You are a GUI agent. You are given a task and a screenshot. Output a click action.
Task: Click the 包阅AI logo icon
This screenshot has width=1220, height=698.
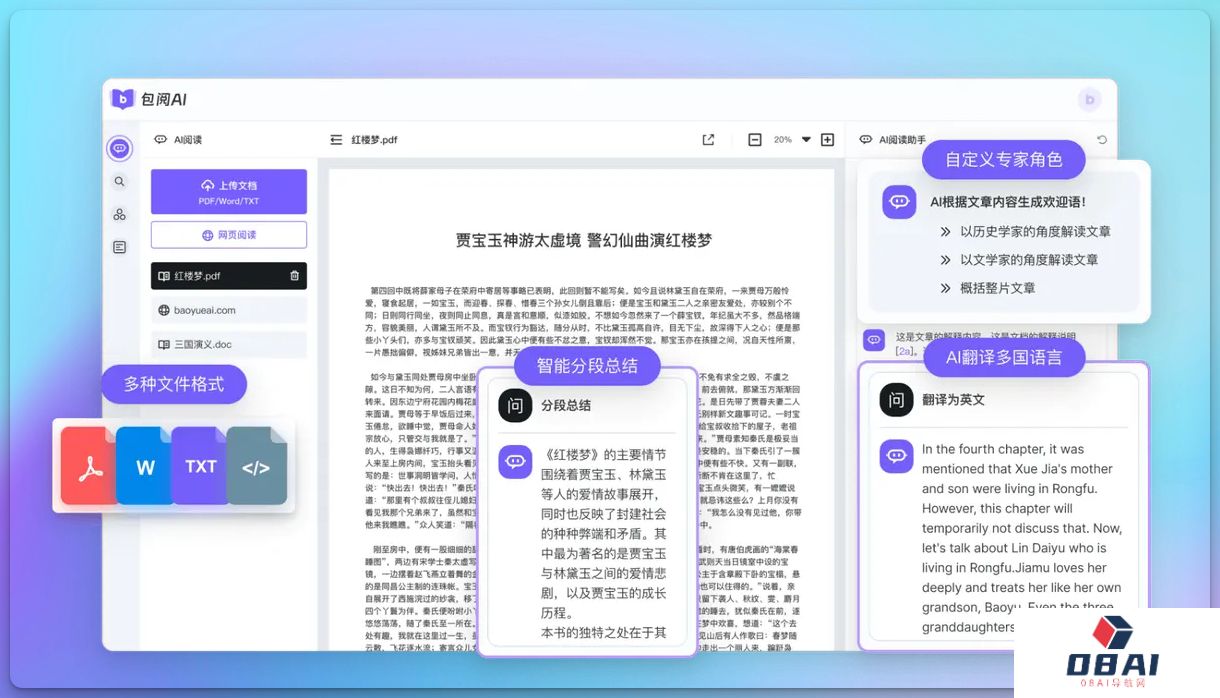(122, 98)
